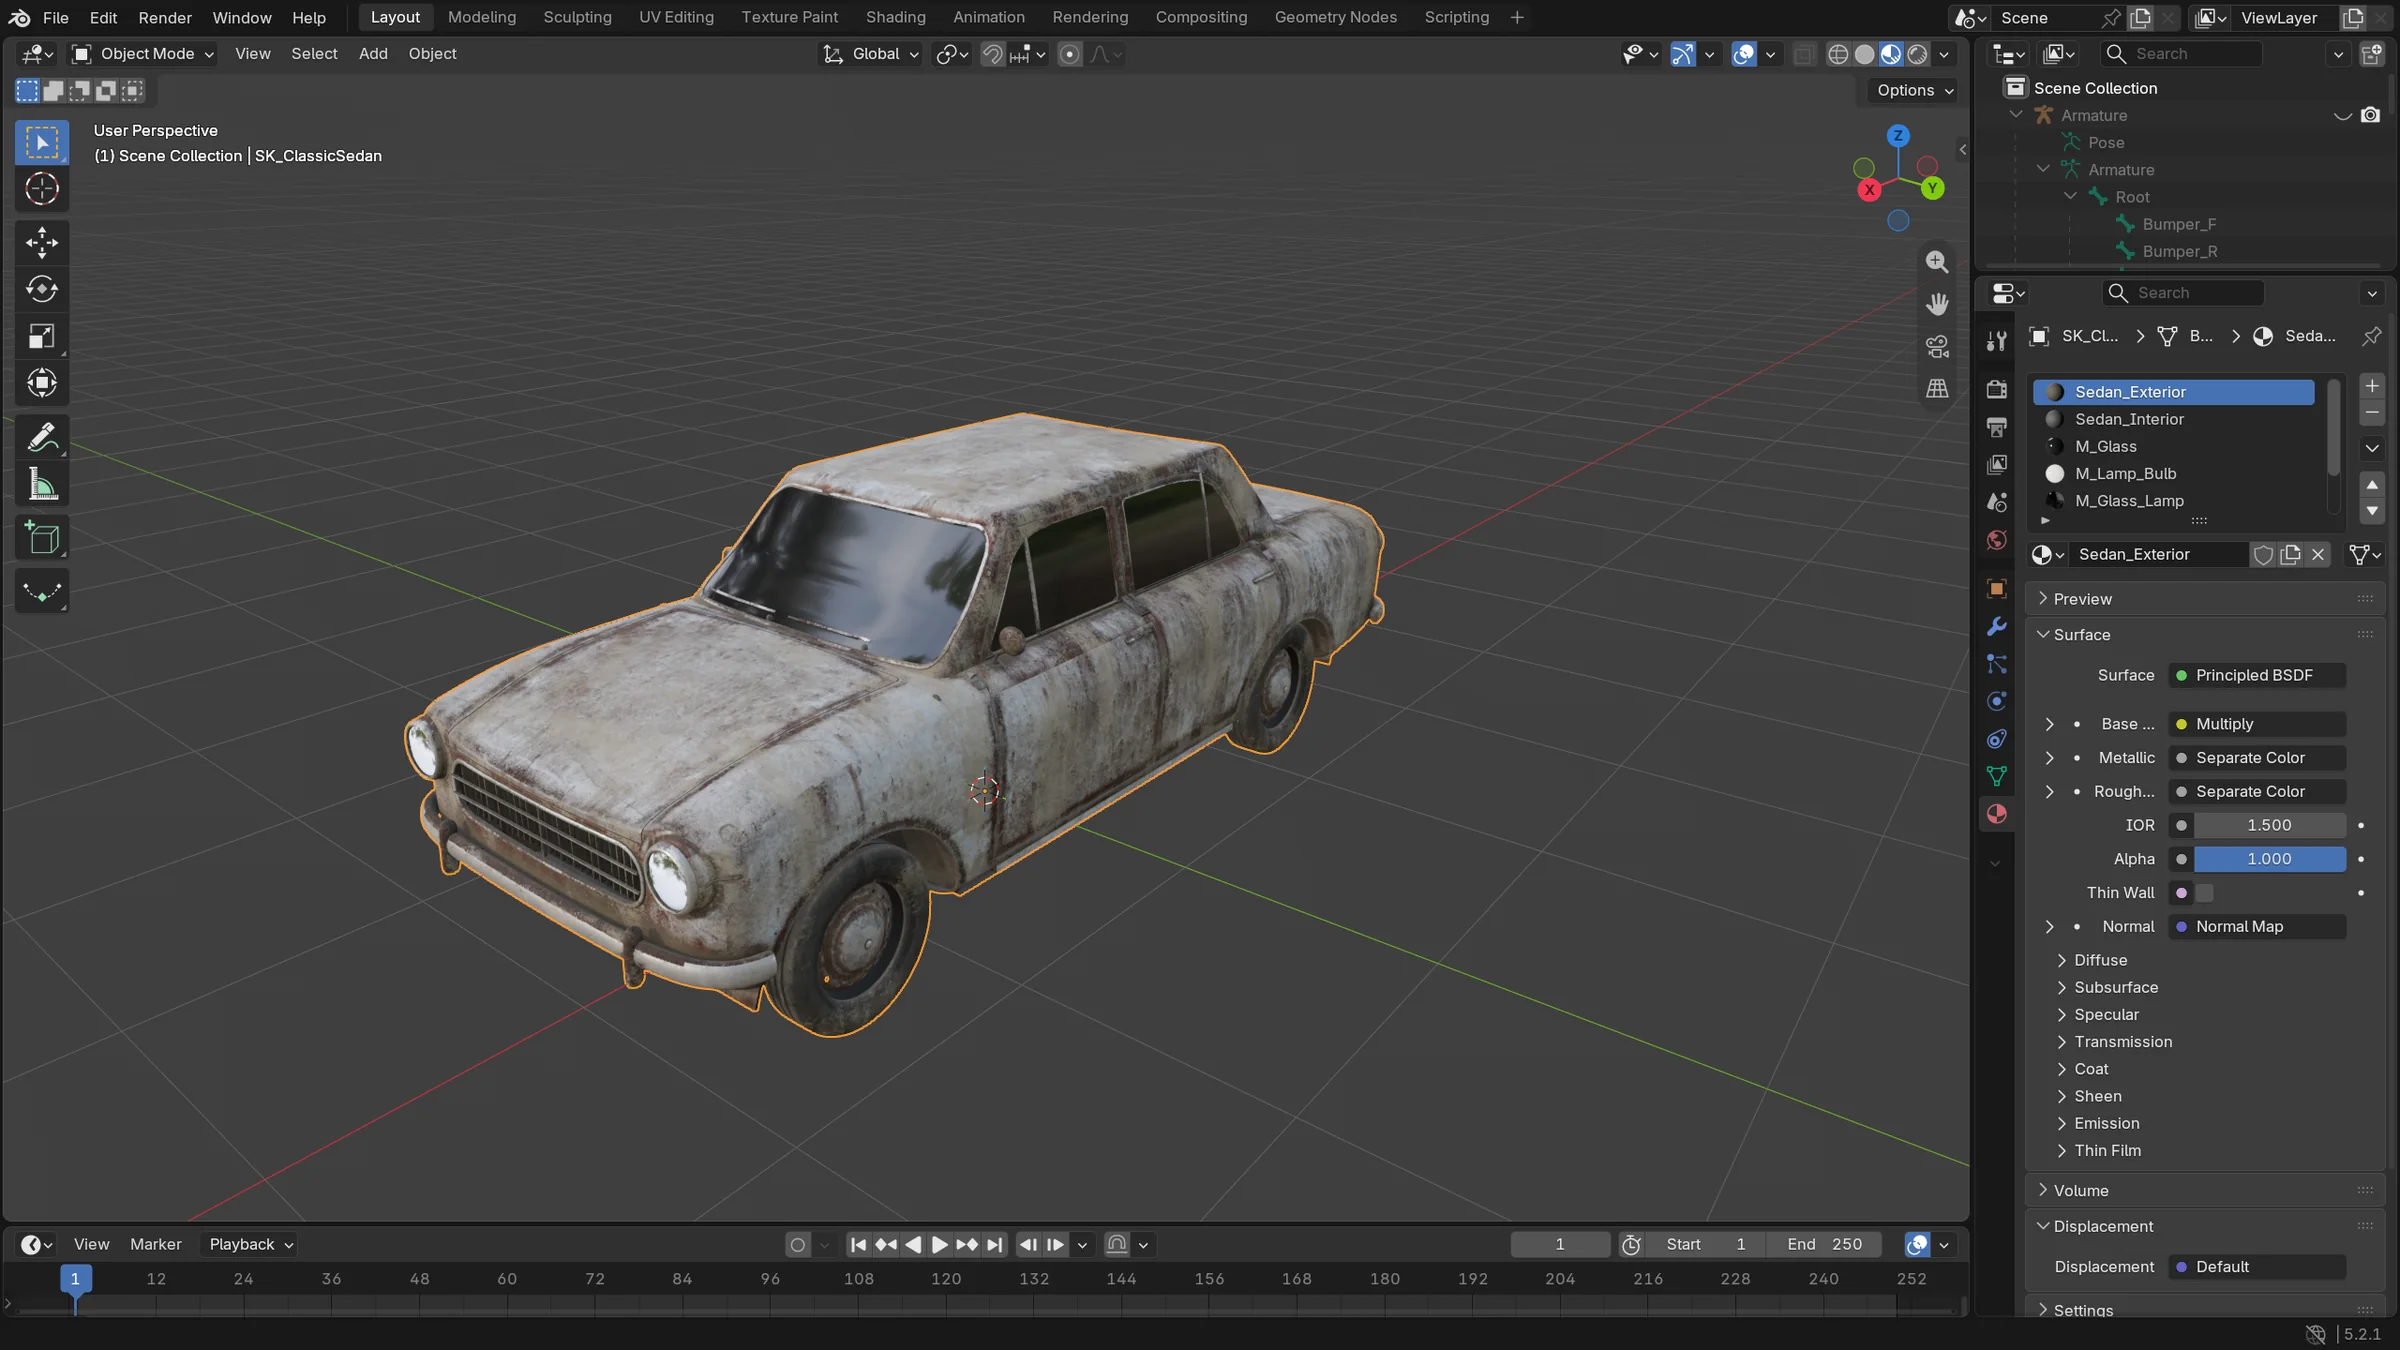Toggle proportional editing button
The image size is (2400, 1350).
click(x=1069, y=54)
